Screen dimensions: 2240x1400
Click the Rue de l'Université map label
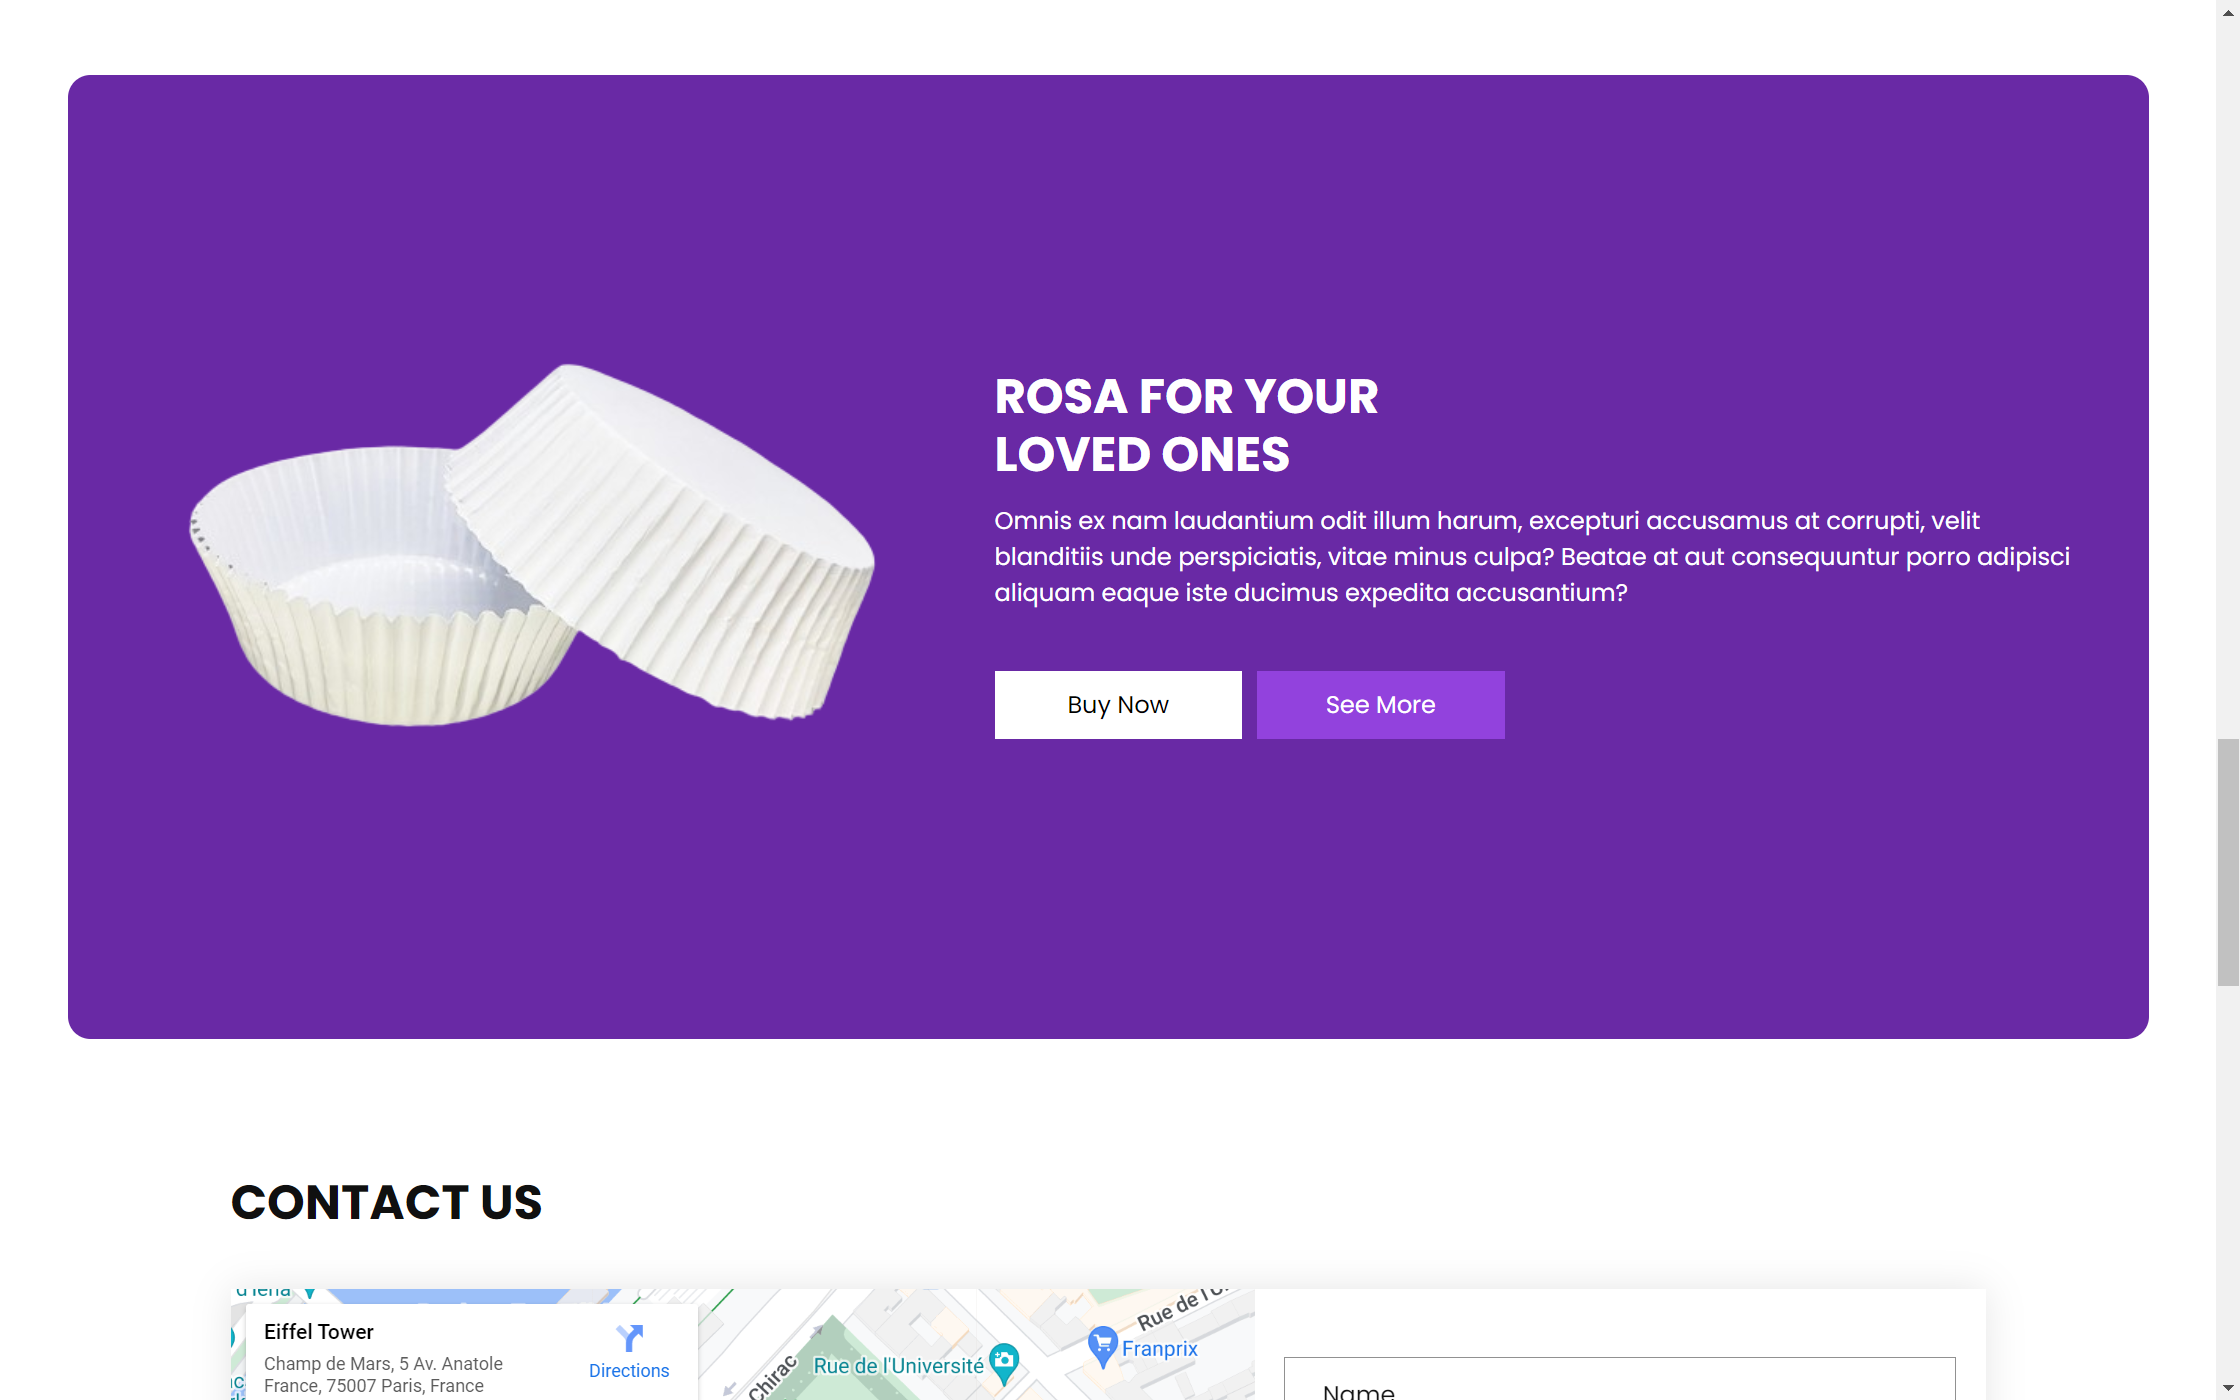[898, 1366]
